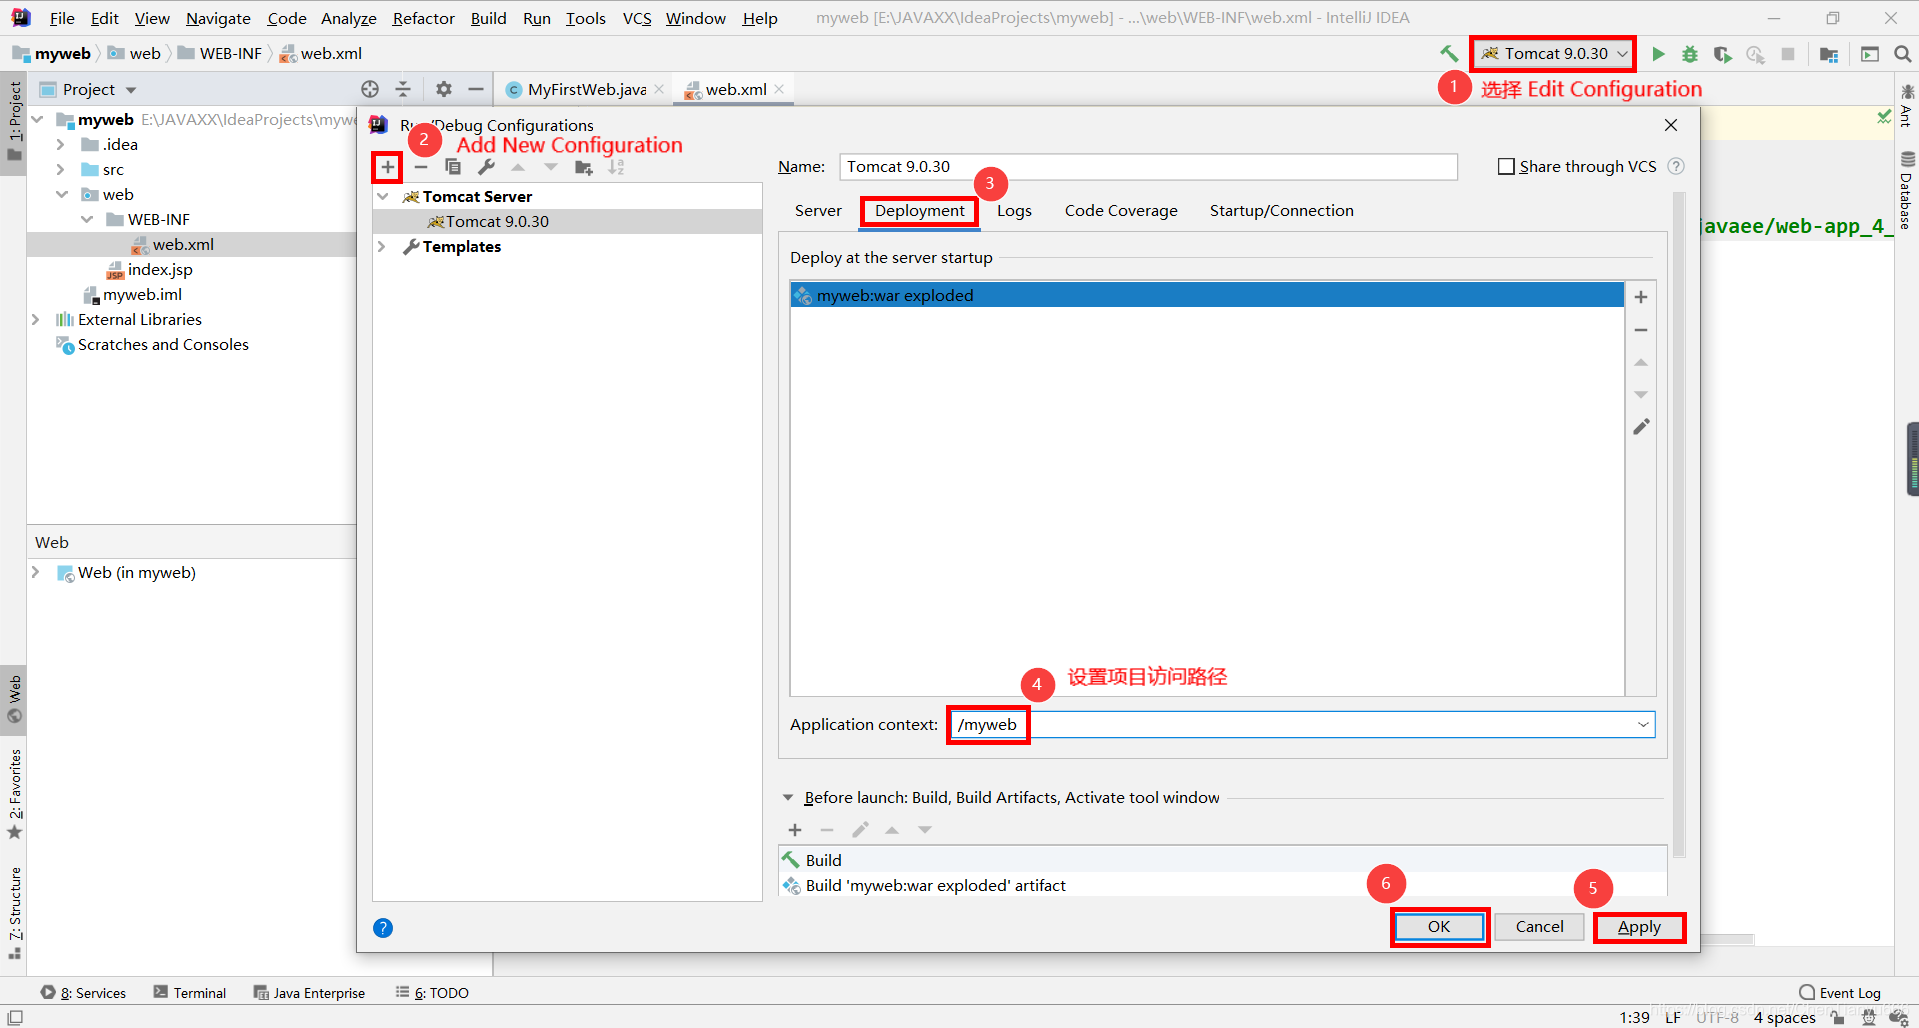Image resolution: width=1919 pixels, height=1028 pixels.
Task: Open Application context dropdown arrow
Action: (1643, 725)
